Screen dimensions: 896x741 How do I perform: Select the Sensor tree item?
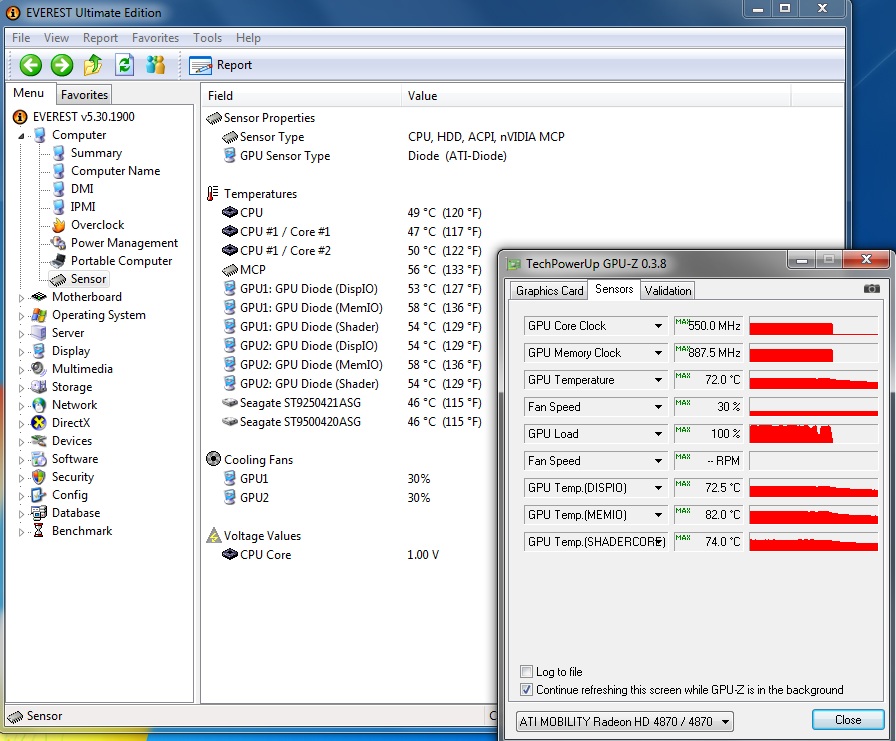(x=78, y=279)
